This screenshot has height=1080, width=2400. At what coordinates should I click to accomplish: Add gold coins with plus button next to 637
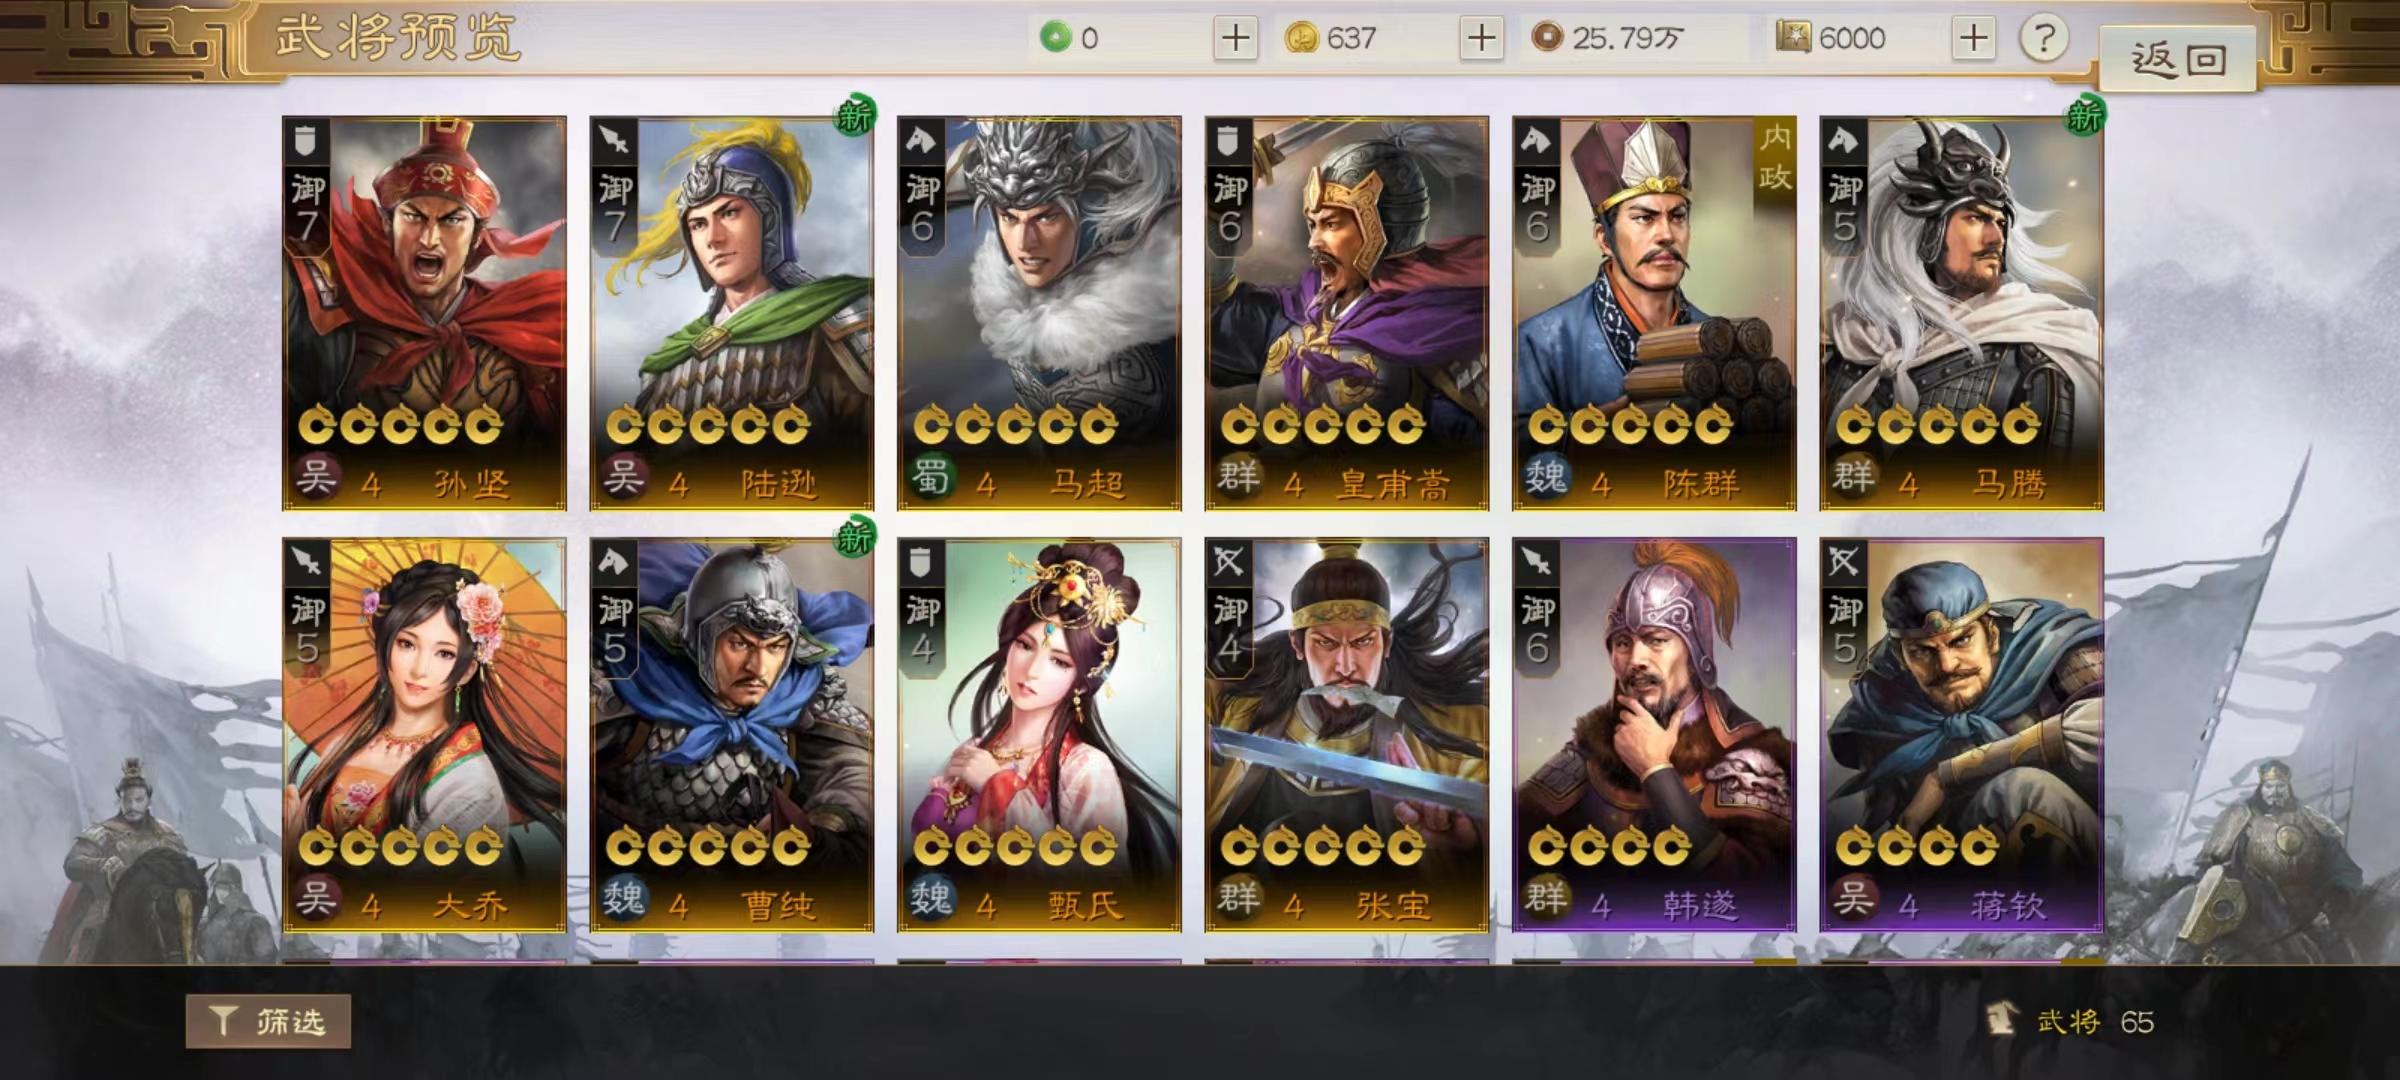coord(1481,38)
